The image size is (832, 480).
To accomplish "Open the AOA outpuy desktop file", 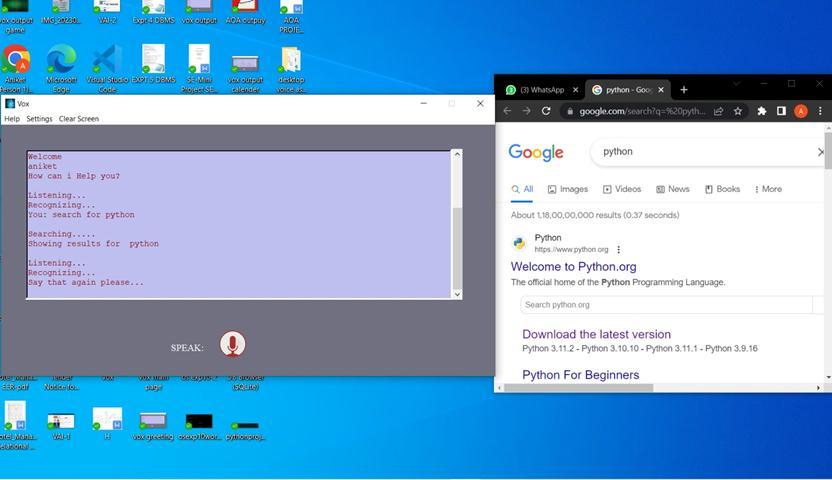I will click(x=245, y=13).
